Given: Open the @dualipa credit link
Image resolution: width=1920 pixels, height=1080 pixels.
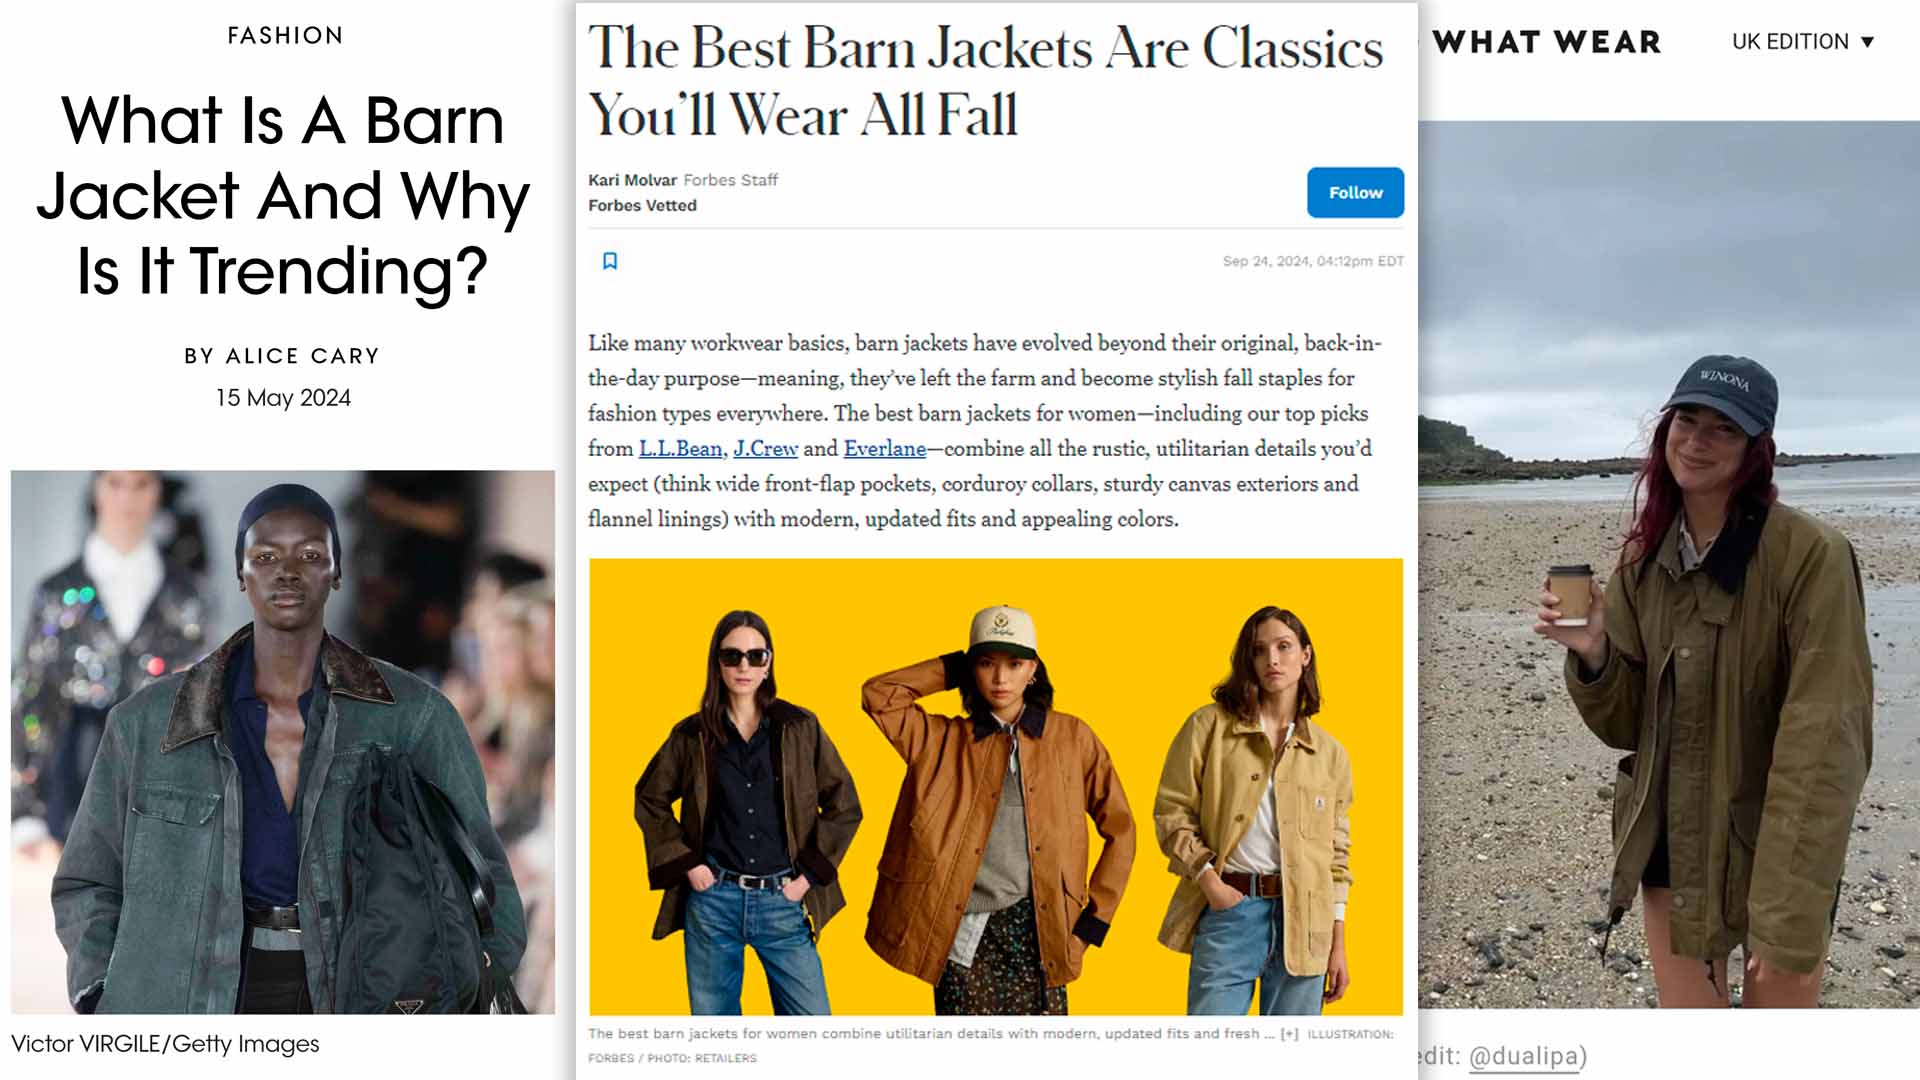Looking at the screenshot, I should pos(1527,1056).
